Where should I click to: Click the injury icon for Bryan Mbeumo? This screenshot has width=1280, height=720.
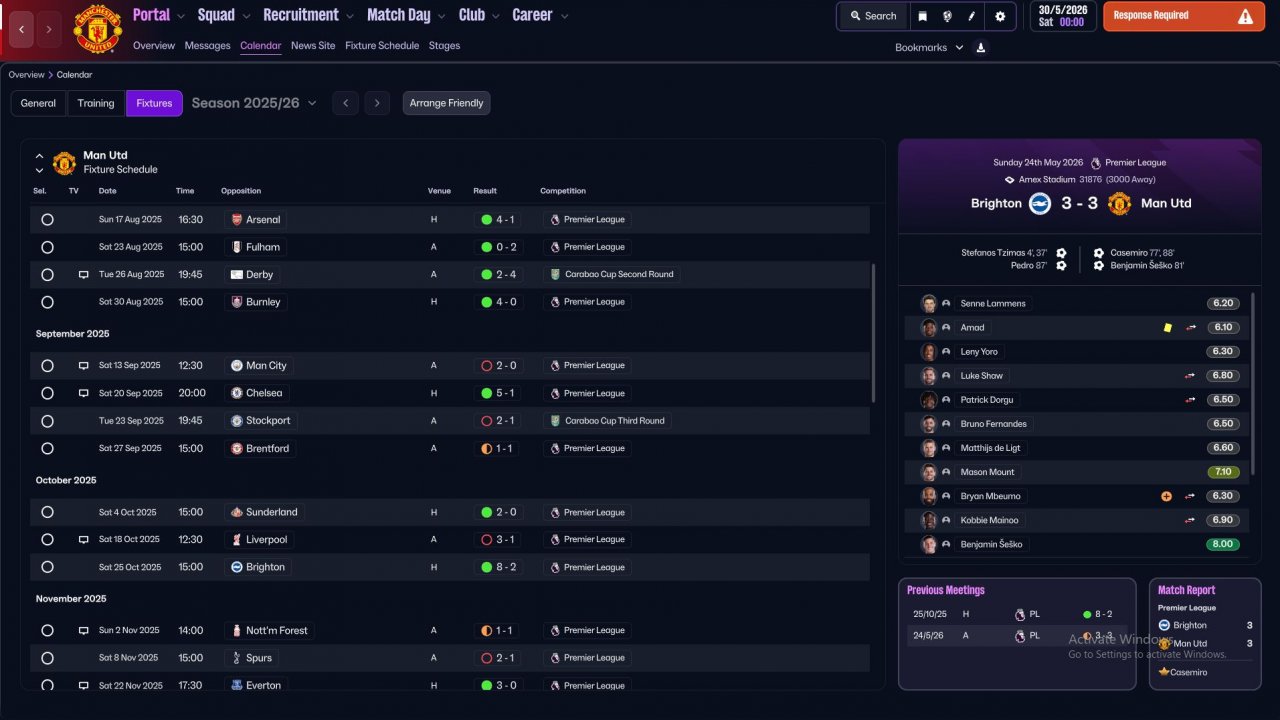(1166, 496)
